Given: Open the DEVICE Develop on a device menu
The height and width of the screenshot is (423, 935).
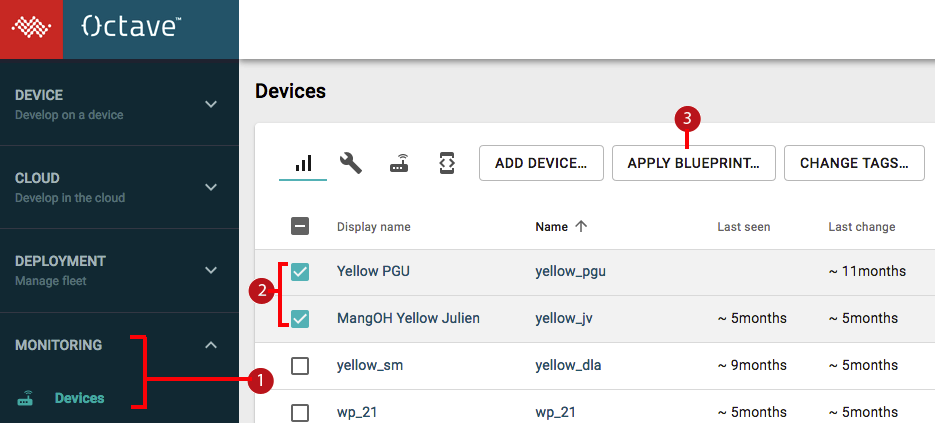Looking at the screenshot, I should [119, 104].
